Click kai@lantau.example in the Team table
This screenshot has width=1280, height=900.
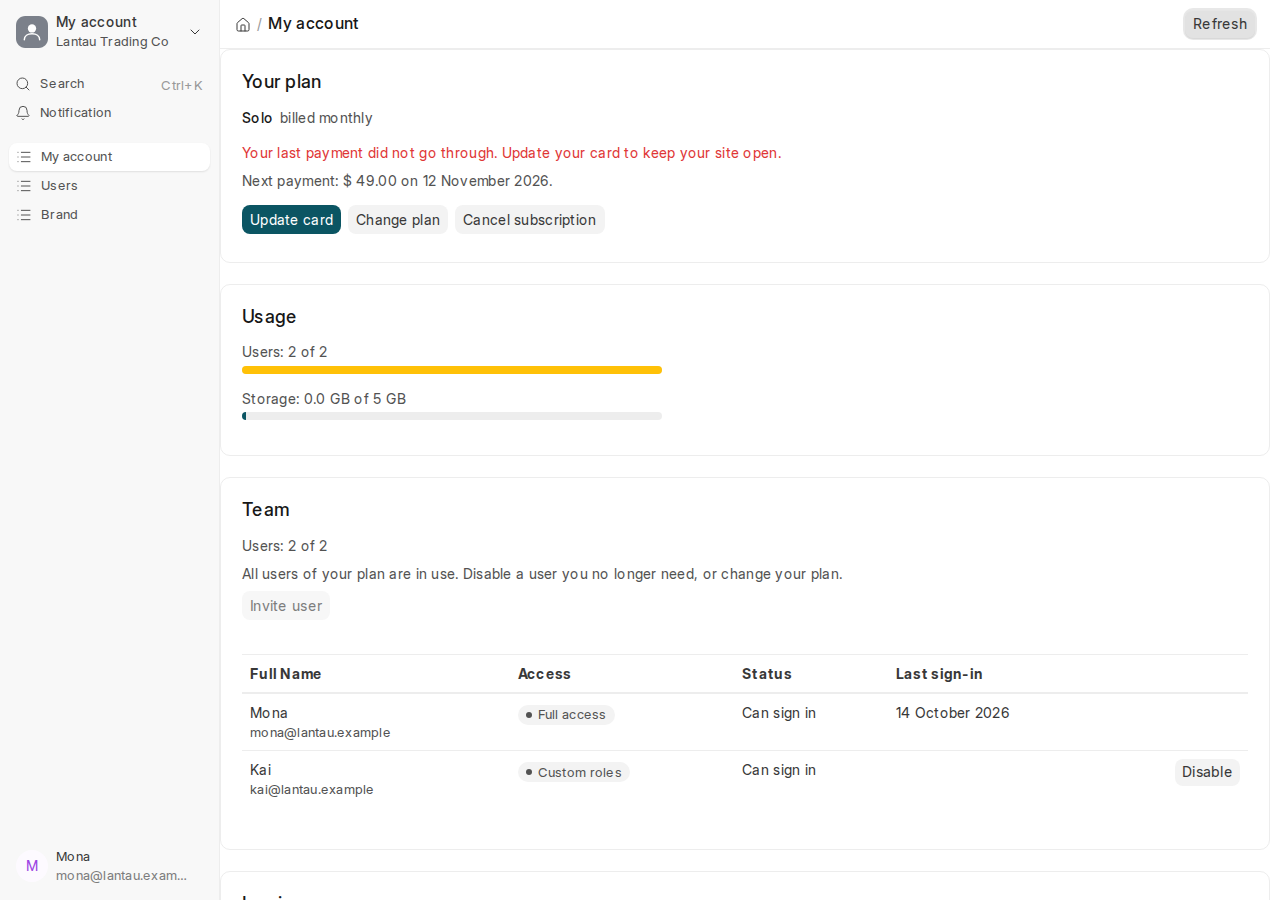tap(312, 790)
